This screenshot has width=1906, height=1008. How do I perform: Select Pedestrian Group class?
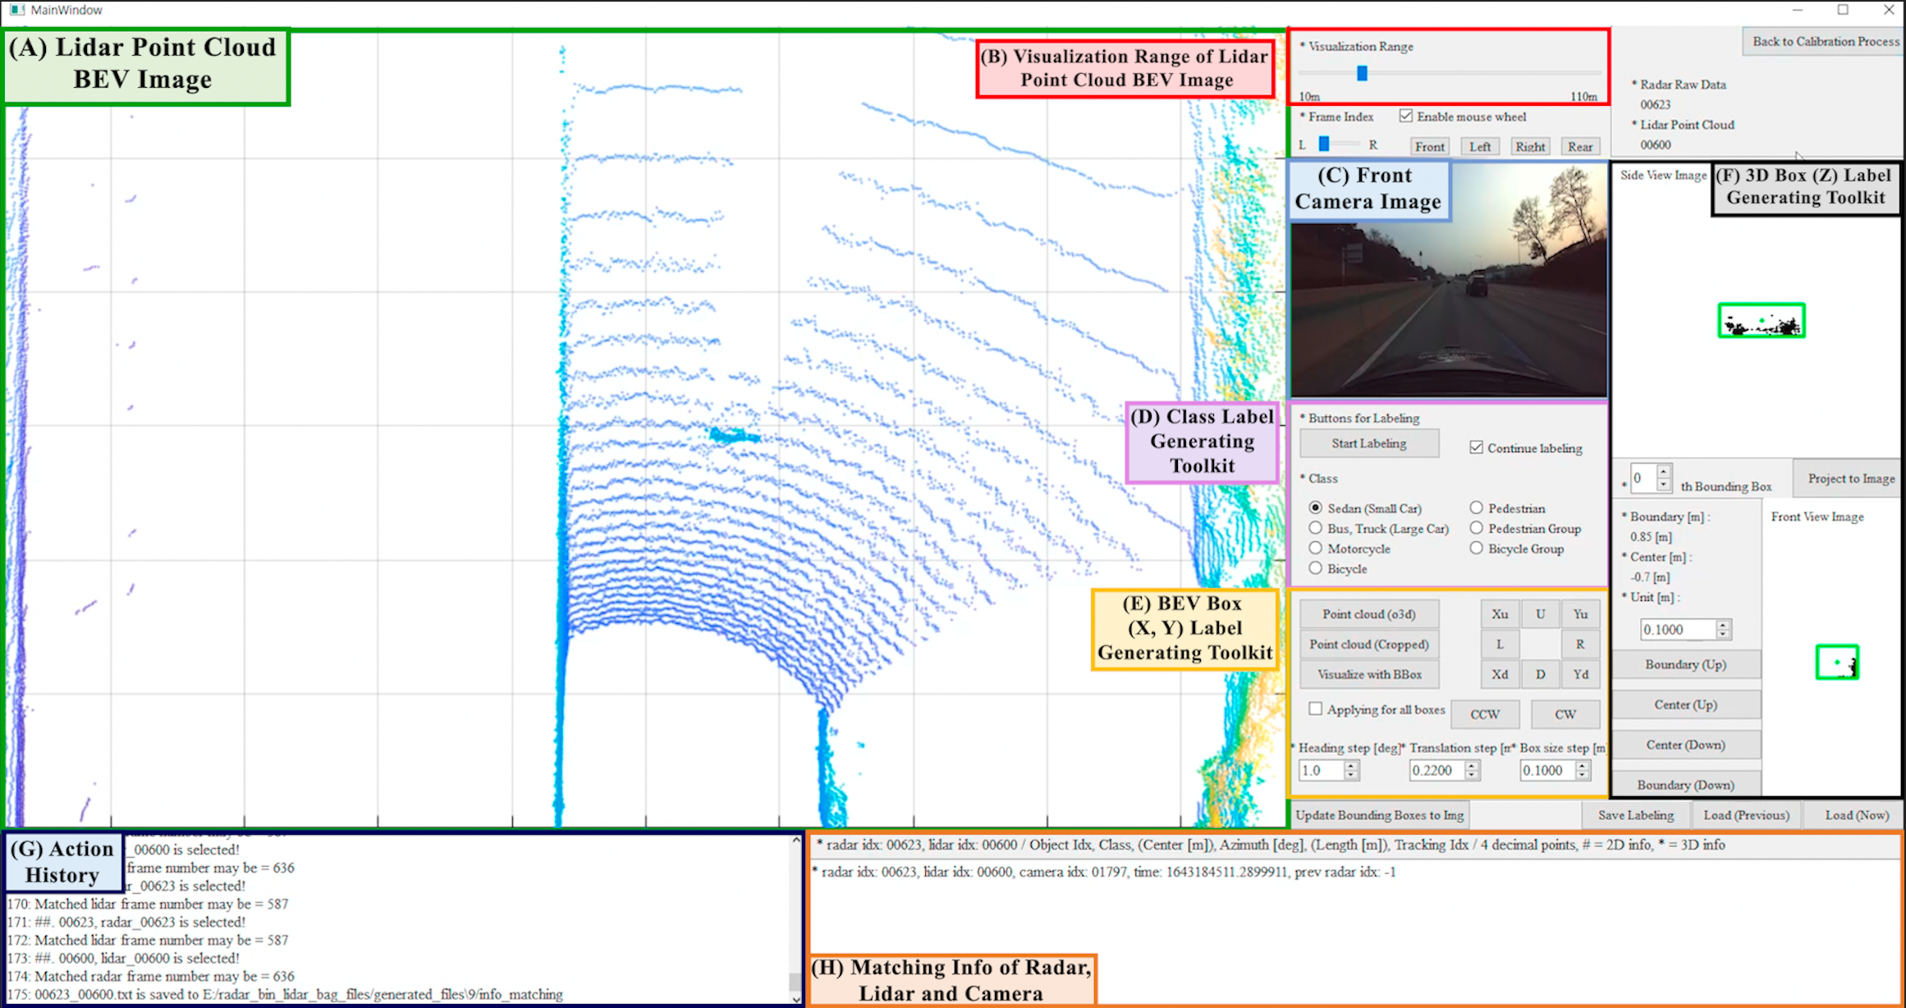tap(1476, 528)
